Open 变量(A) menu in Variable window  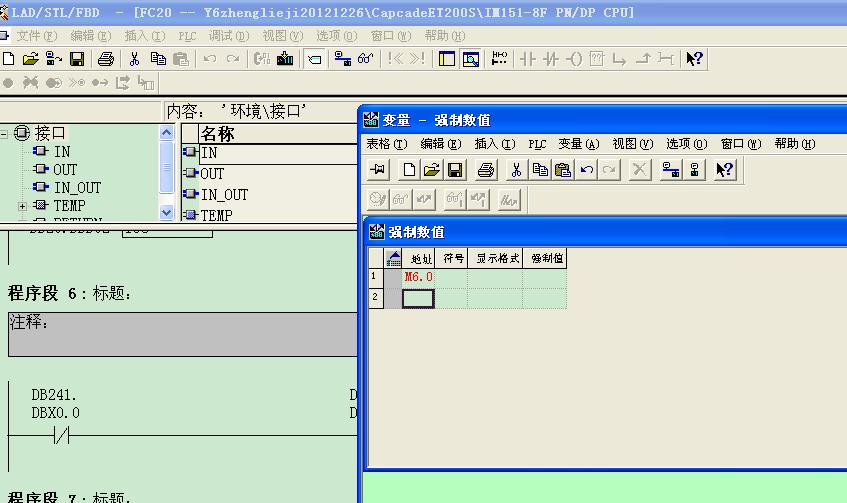click(579, 144)
